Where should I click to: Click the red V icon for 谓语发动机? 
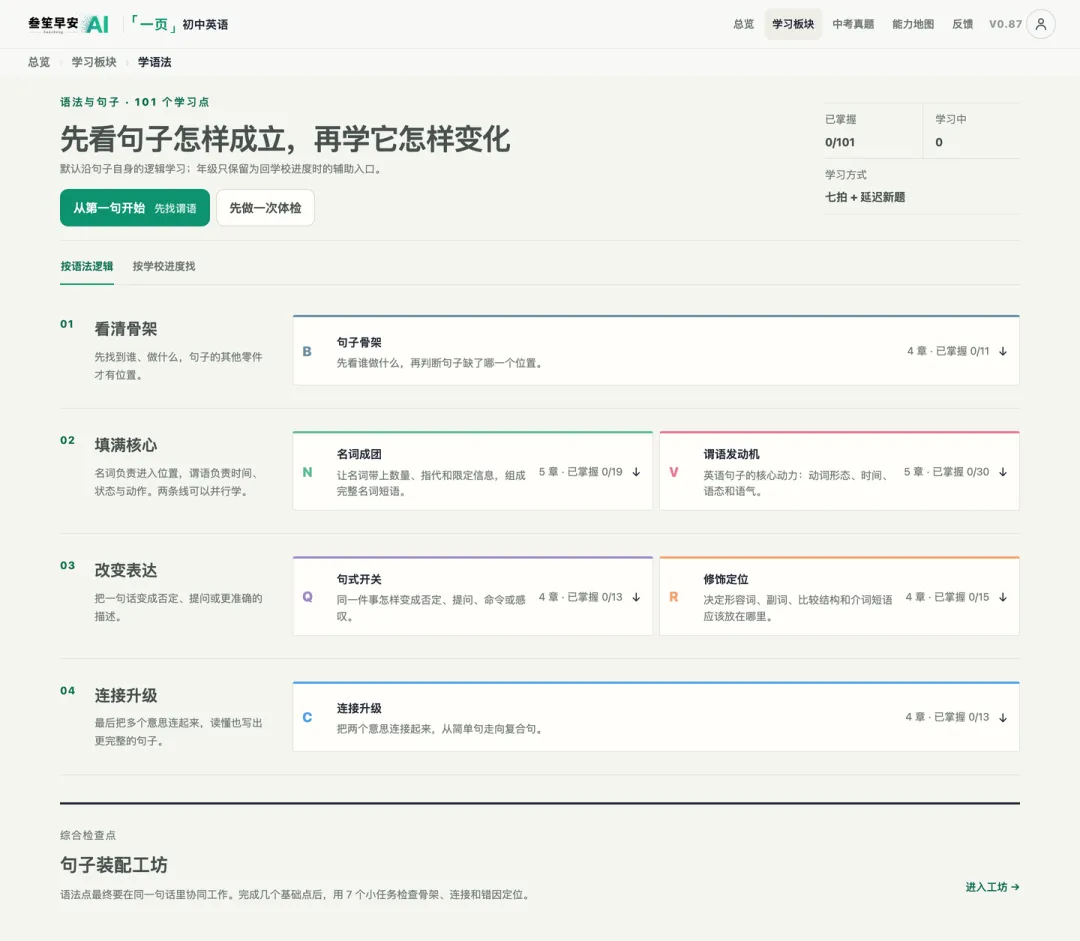(x=674, y=472)
